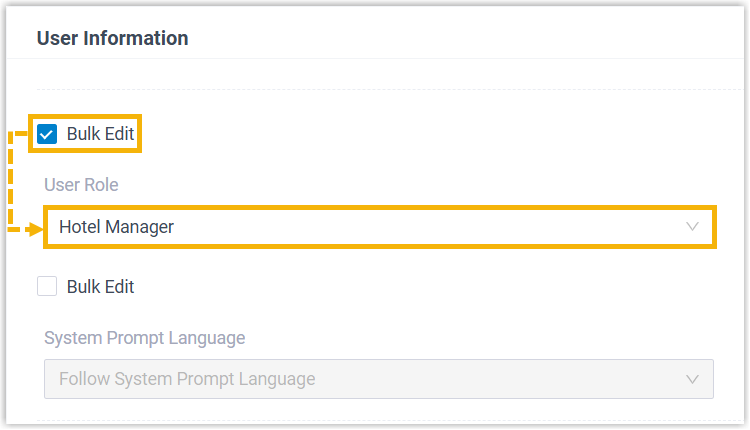Click the System Prompt Language field label
Viewport: 750px width, 430px height.
144,338
